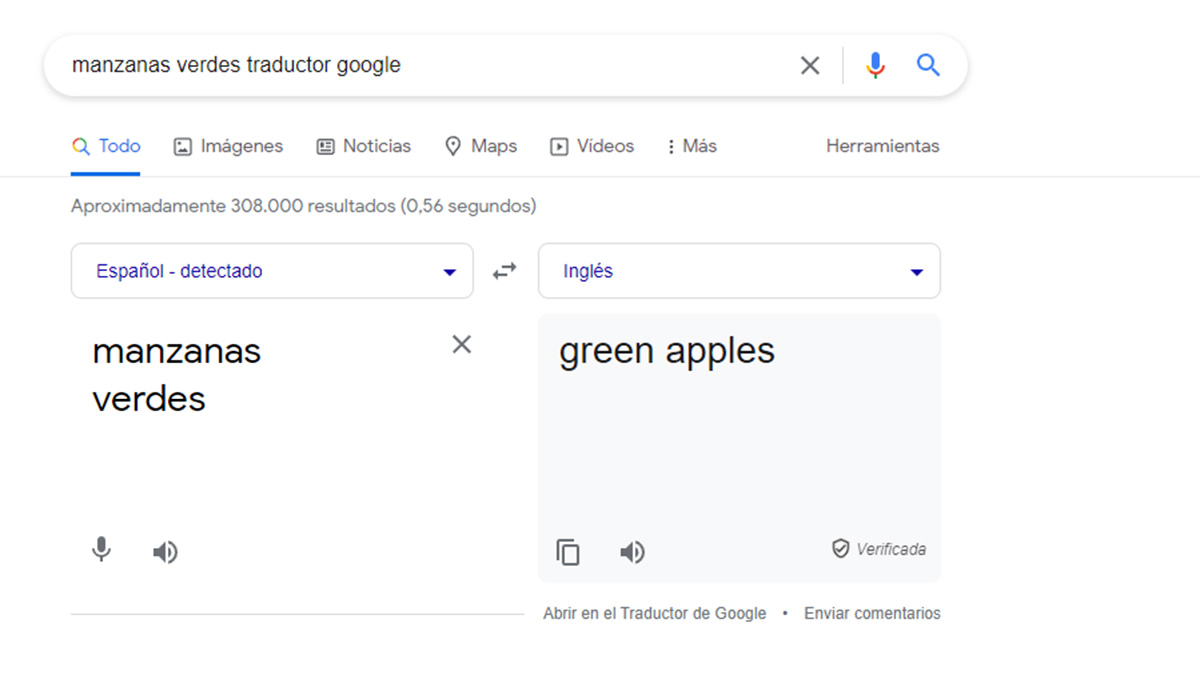Viewport: 1200px width, 675px height.
Task: Click the Enviar comentarios link
Action: [x=872, y=613]
